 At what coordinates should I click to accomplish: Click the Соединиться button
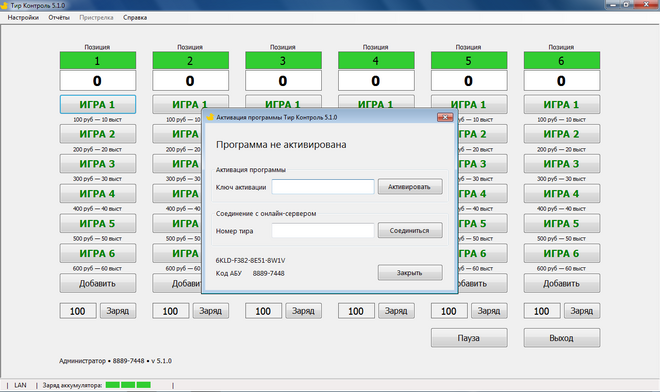(410, 230)
